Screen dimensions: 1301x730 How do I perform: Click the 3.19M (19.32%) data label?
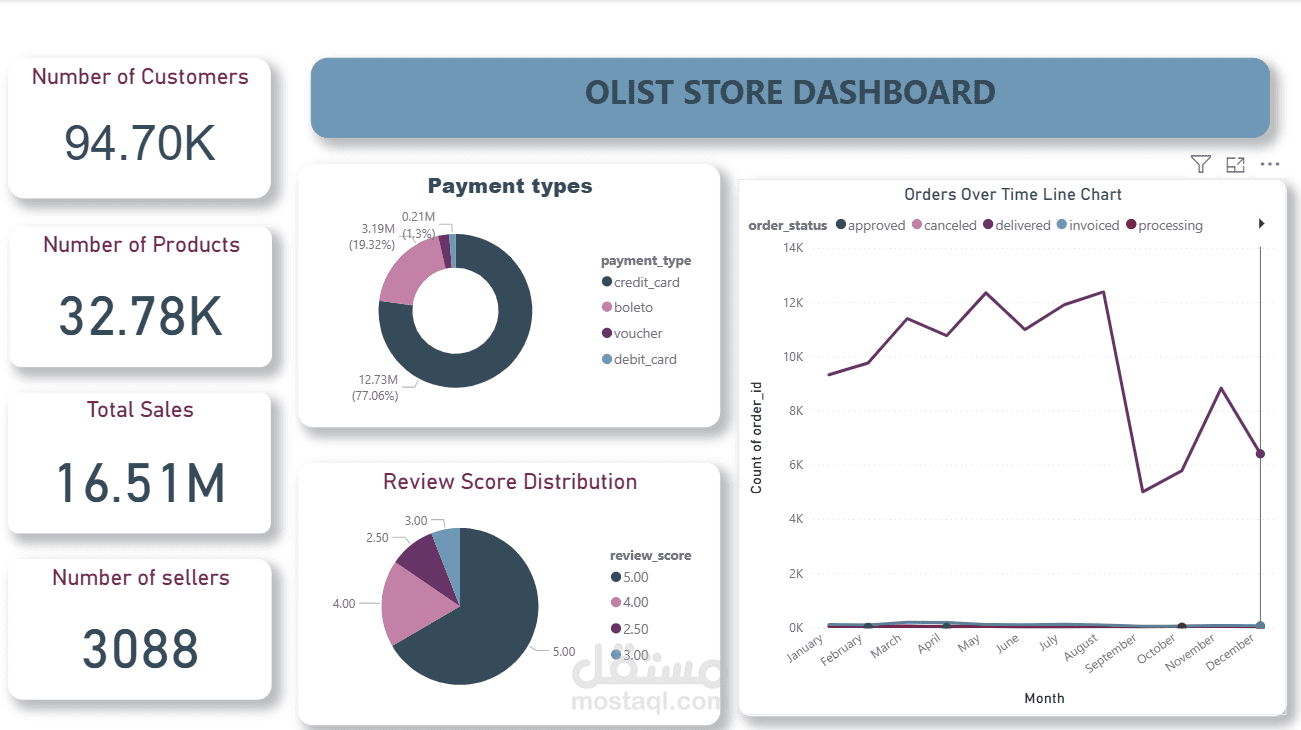[374, 236]
